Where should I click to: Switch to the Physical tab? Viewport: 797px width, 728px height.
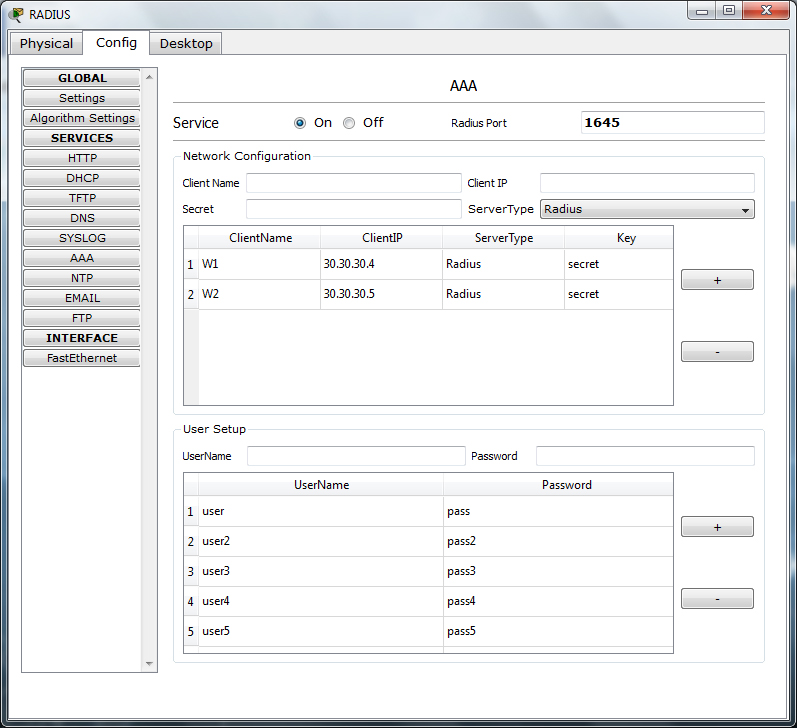46,44
